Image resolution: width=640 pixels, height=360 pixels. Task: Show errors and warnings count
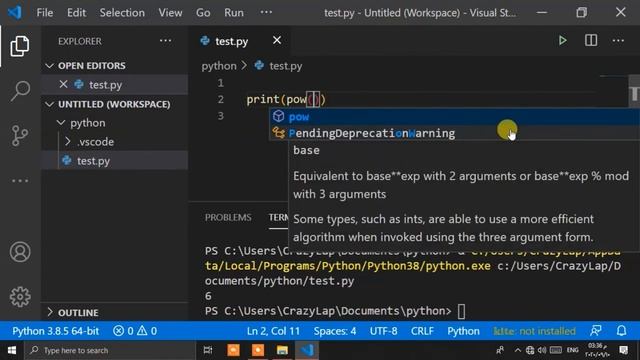[x=135, y=331]
